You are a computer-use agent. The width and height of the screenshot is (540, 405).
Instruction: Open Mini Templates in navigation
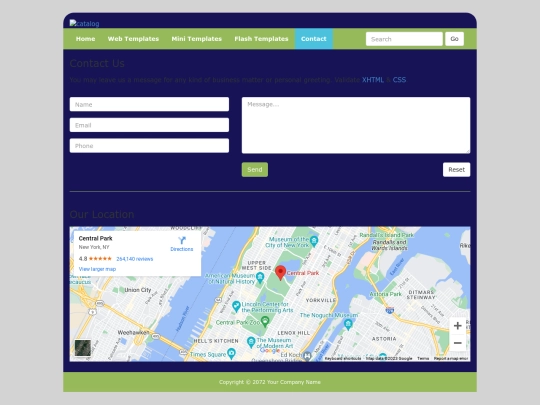[197, 39]
